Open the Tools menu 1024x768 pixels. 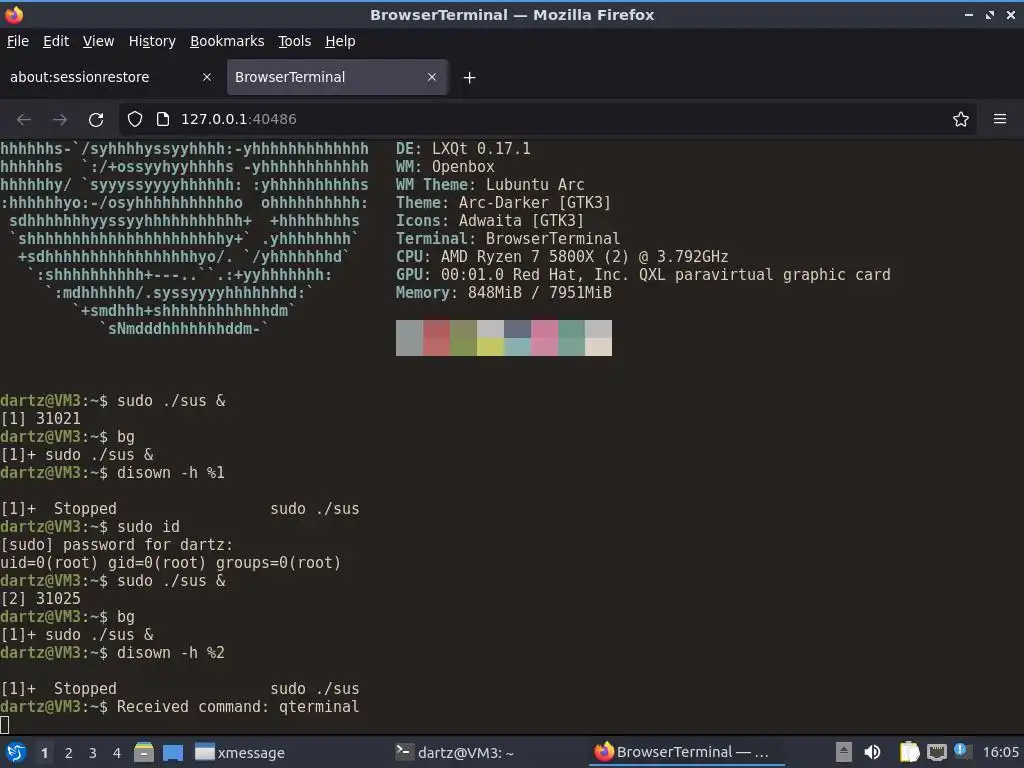pos(295,41)
